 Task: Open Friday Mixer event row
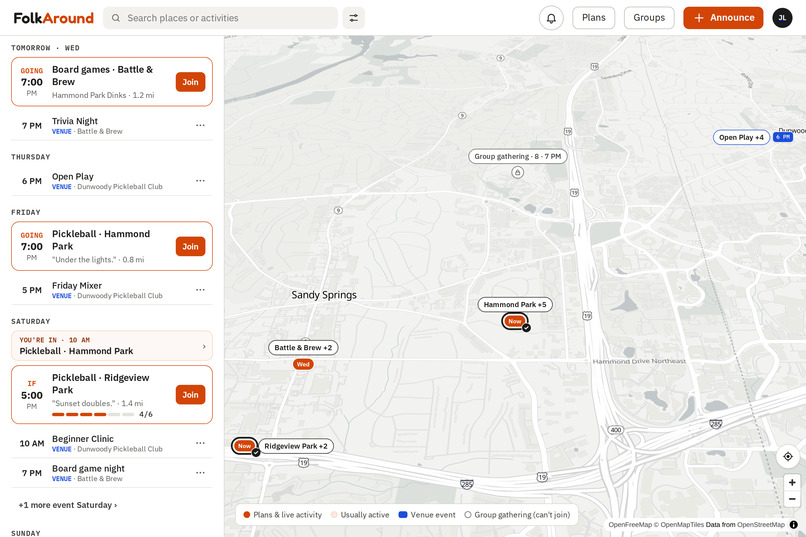click(x=112, y=290)
